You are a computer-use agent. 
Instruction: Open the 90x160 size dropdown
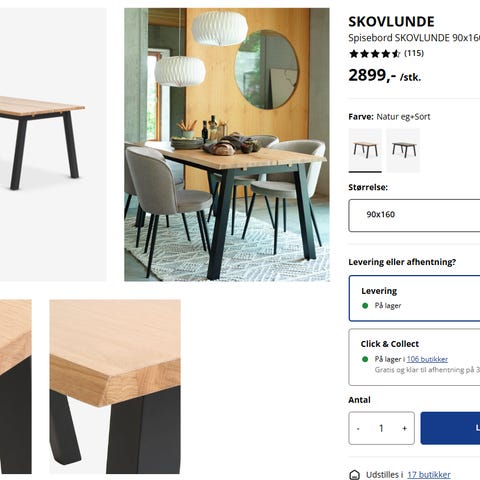tap(414, 215)
